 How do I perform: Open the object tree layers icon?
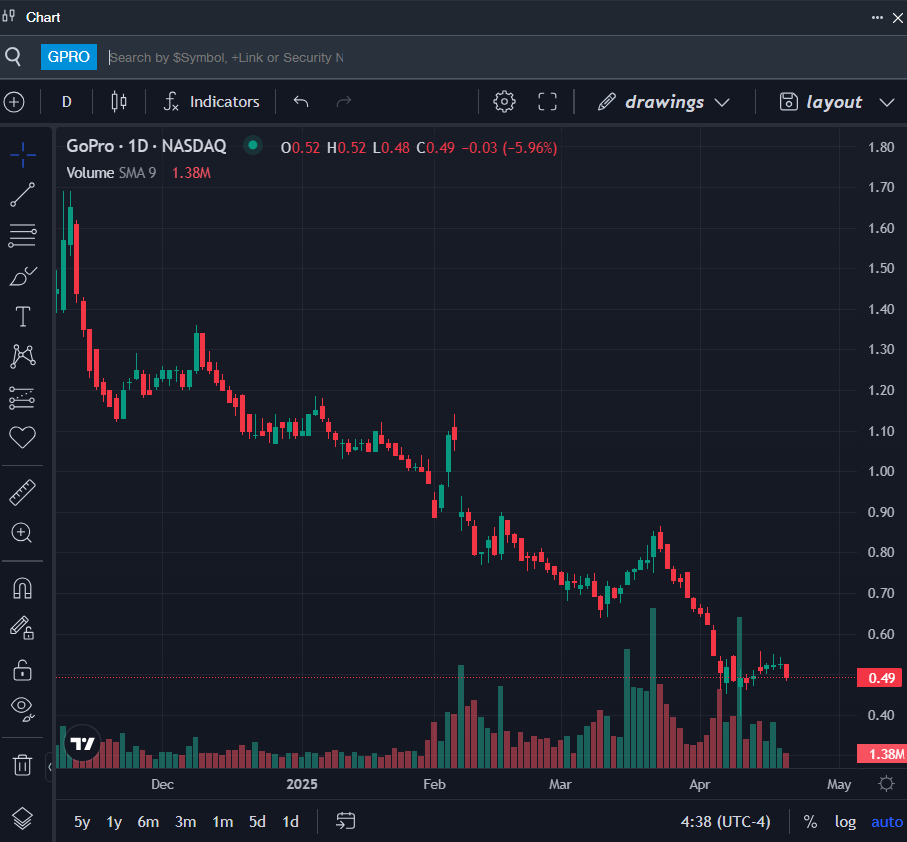point(23,818)
